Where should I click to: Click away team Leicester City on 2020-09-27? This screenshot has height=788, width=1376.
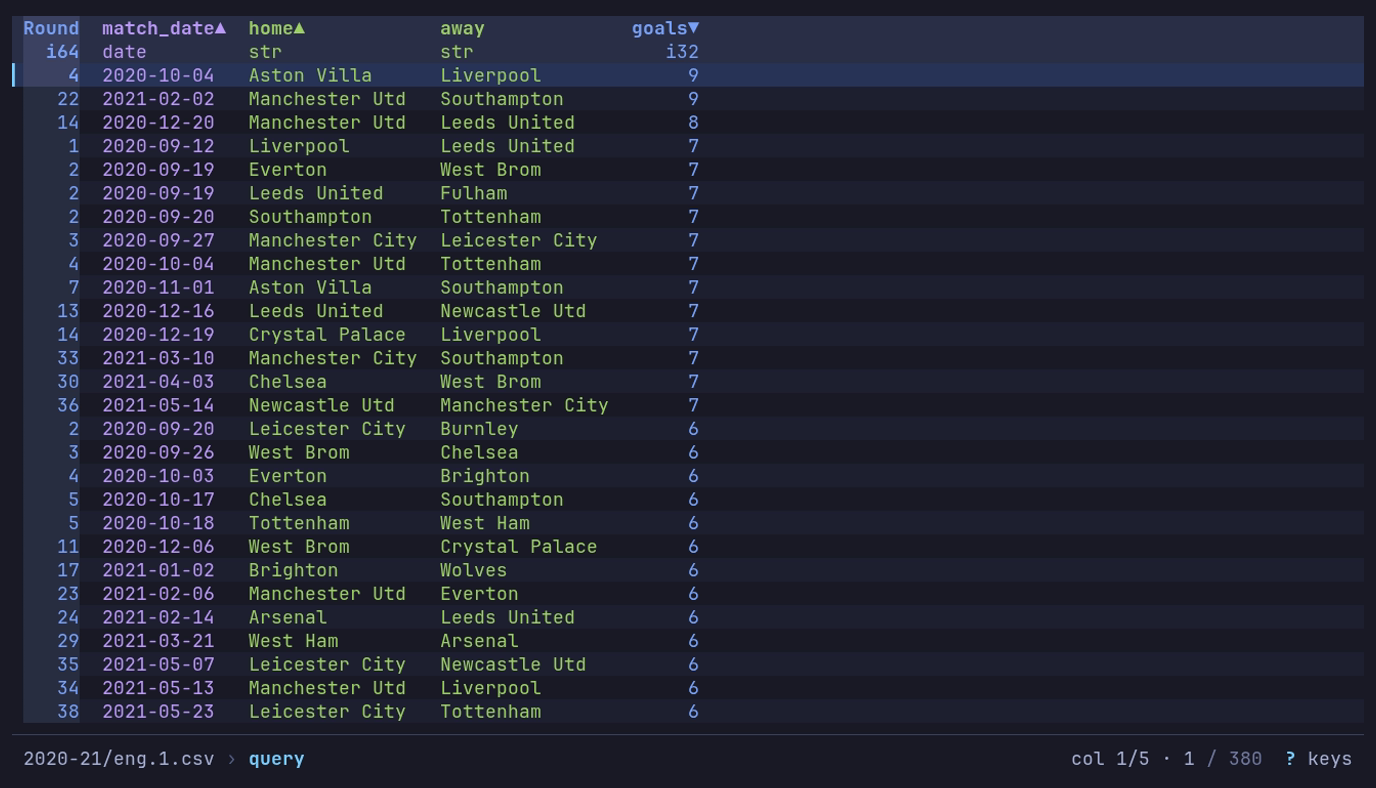(519, 240)
